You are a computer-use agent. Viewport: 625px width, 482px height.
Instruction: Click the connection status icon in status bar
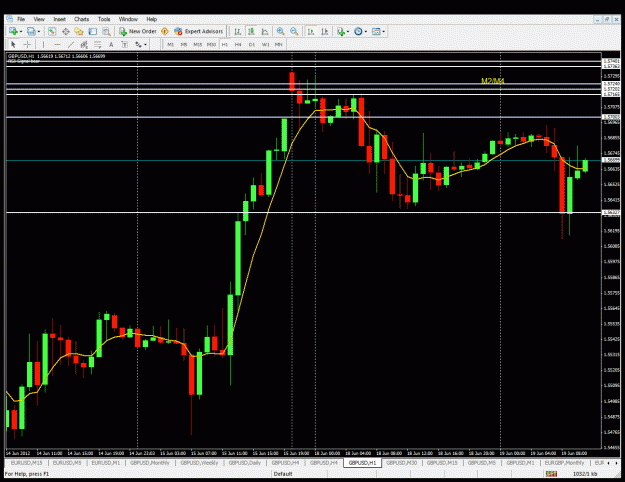pyautogui.click(x=552, y=474)
